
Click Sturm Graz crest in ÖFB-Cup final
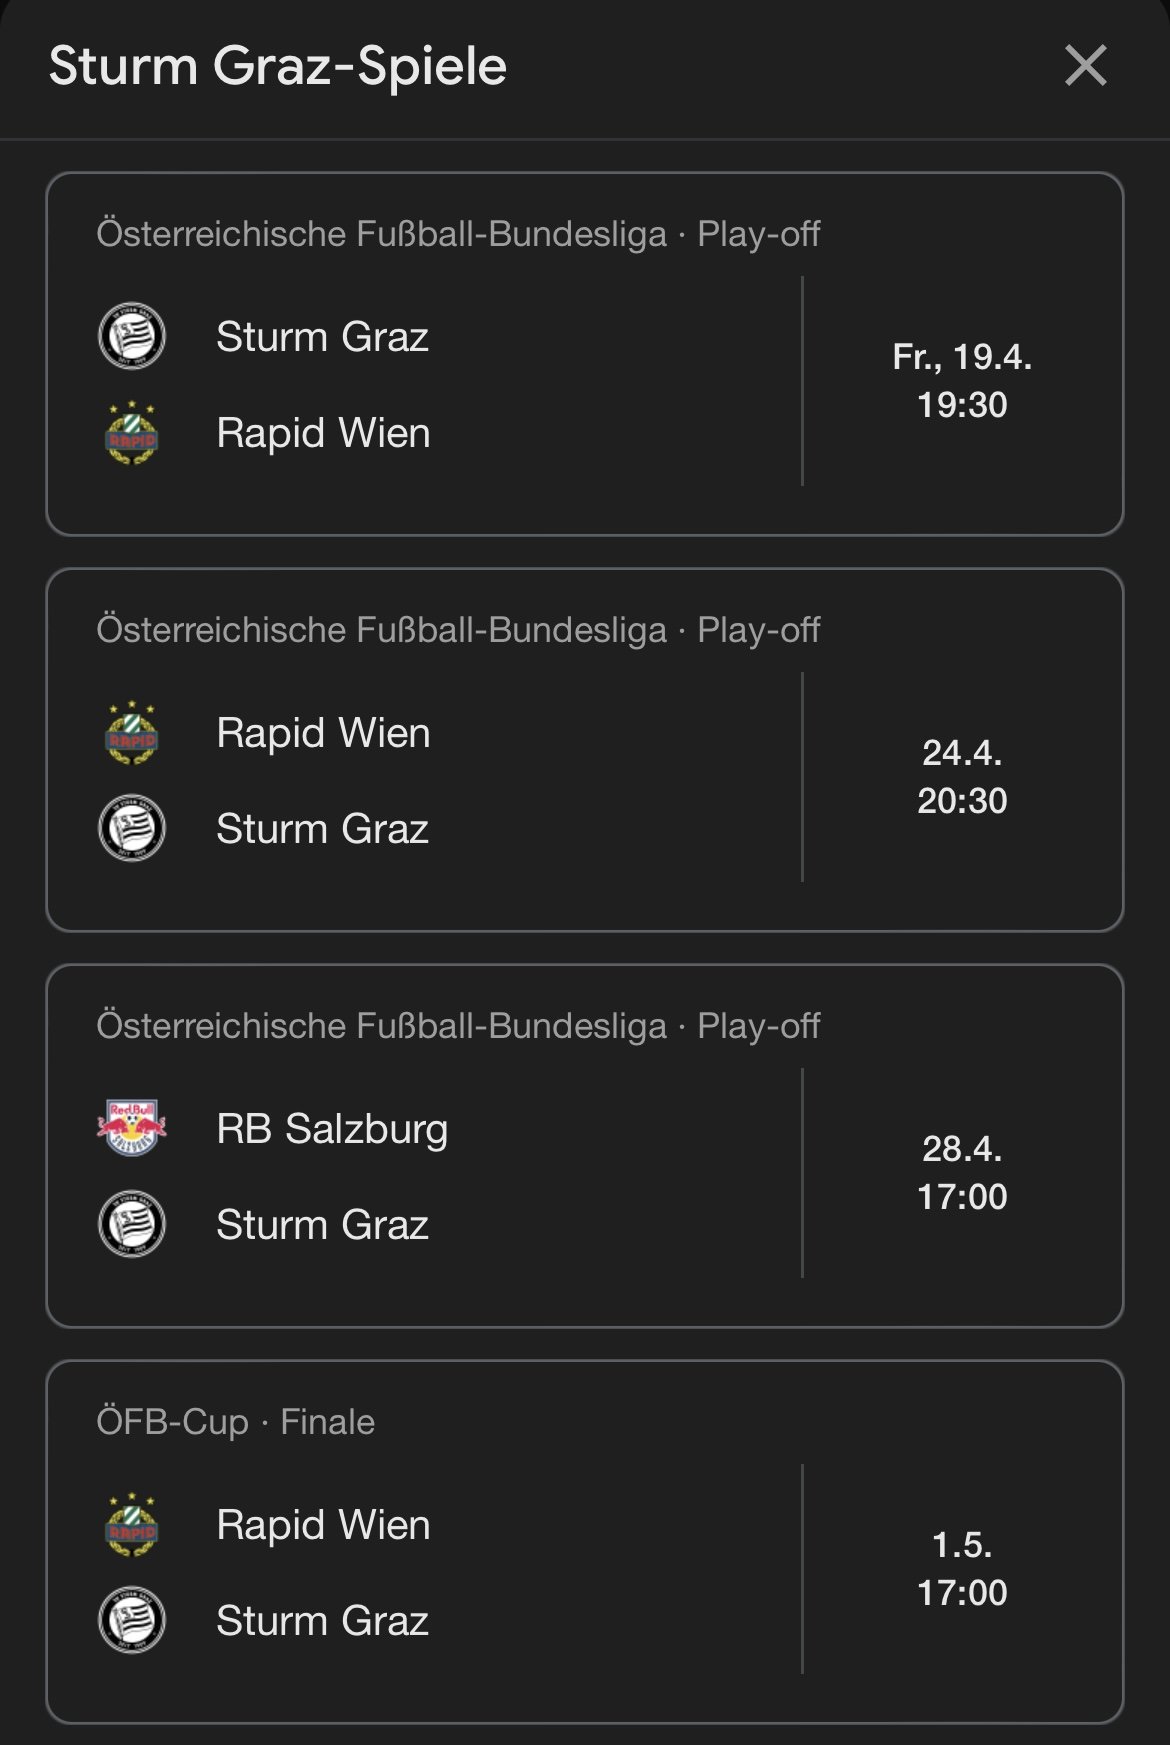(x=132, y=1620)
